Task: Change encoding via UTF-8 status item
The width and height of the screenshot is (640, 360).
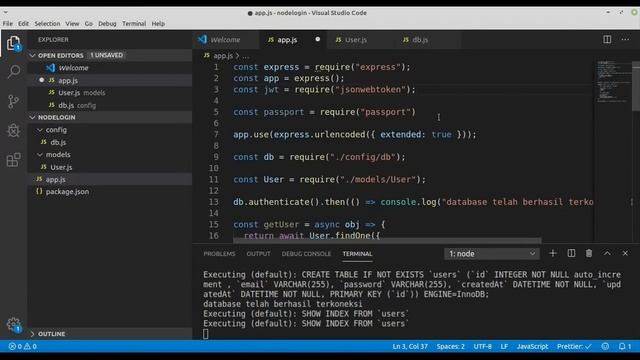Action: [x=482, y=347]
